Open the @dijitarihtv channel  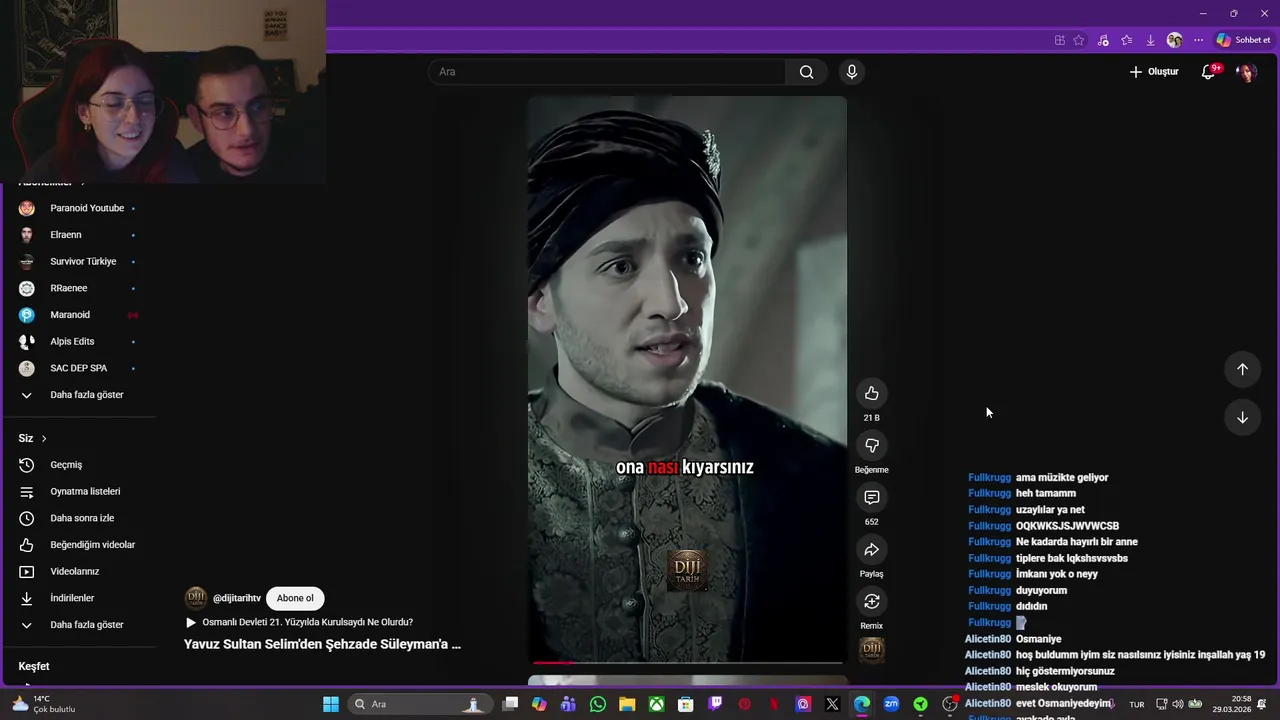coord(237,598)
